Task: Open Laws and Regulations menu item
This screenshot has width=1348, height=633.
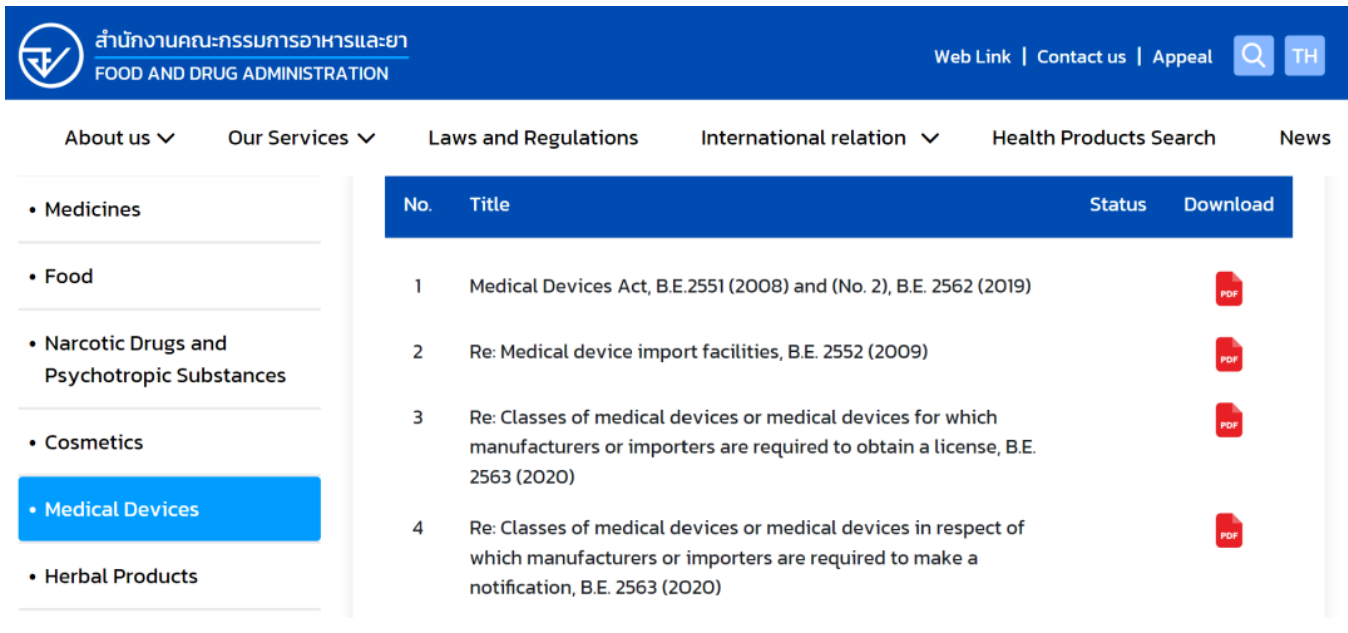Action: [x=533, y=138]
